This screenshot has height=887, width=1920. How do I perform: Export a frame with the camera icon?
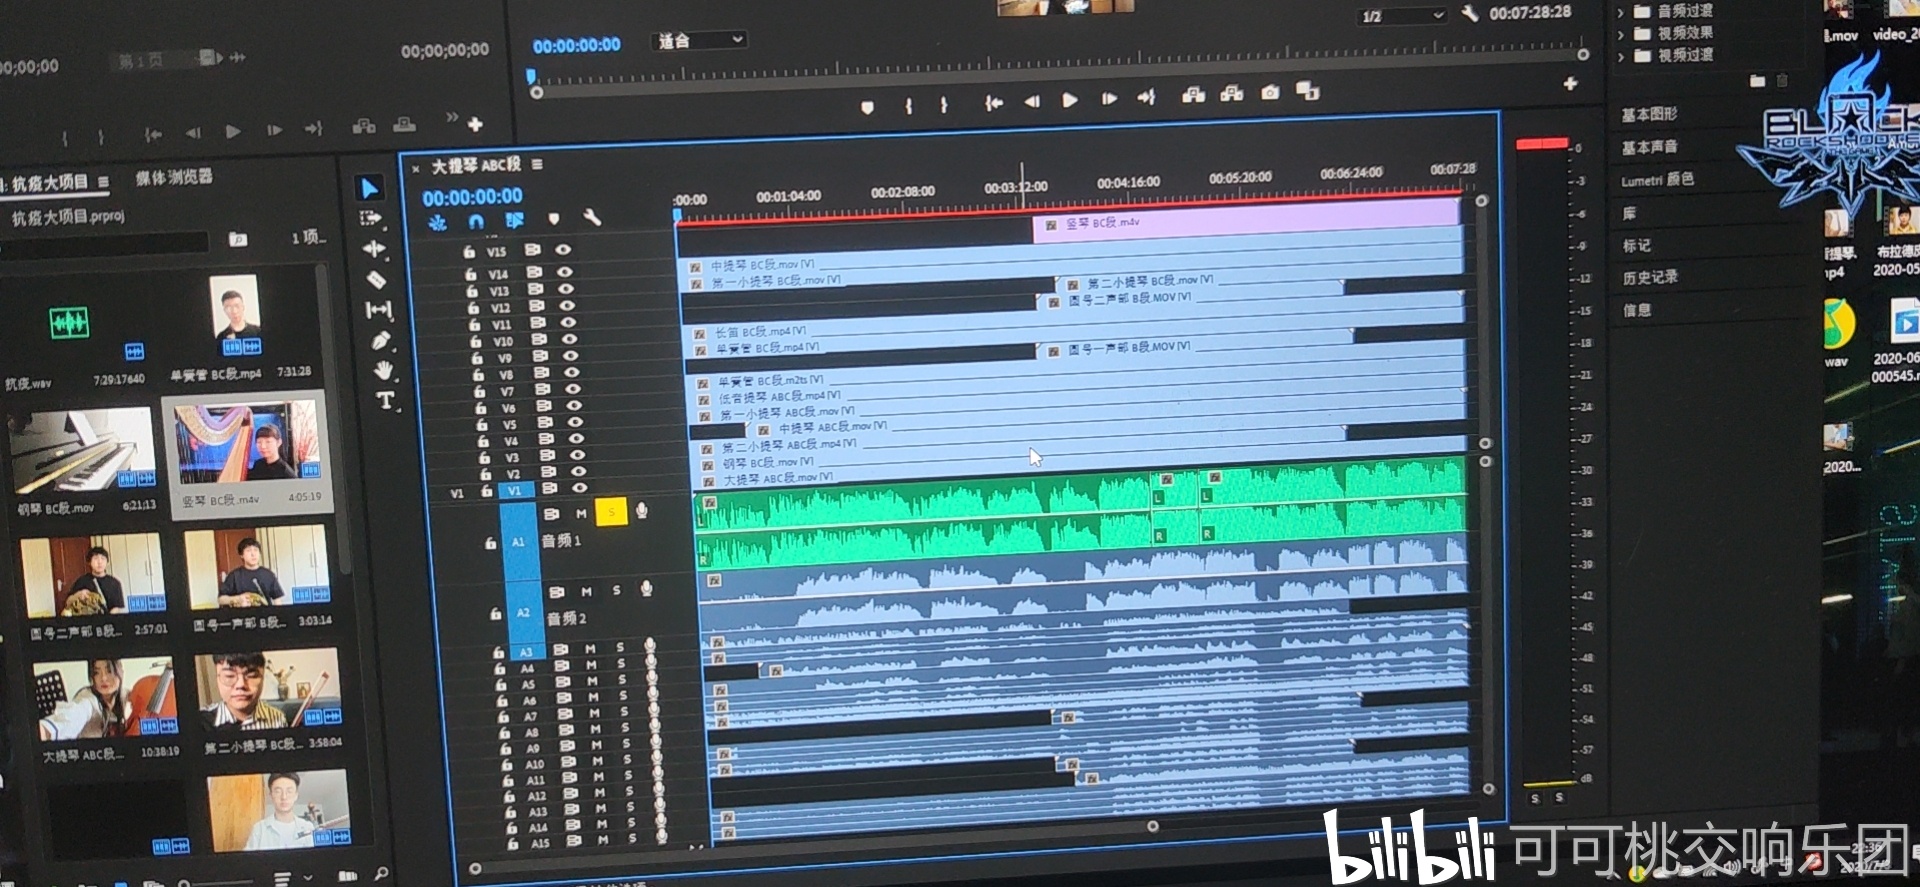click(1270, 93)
